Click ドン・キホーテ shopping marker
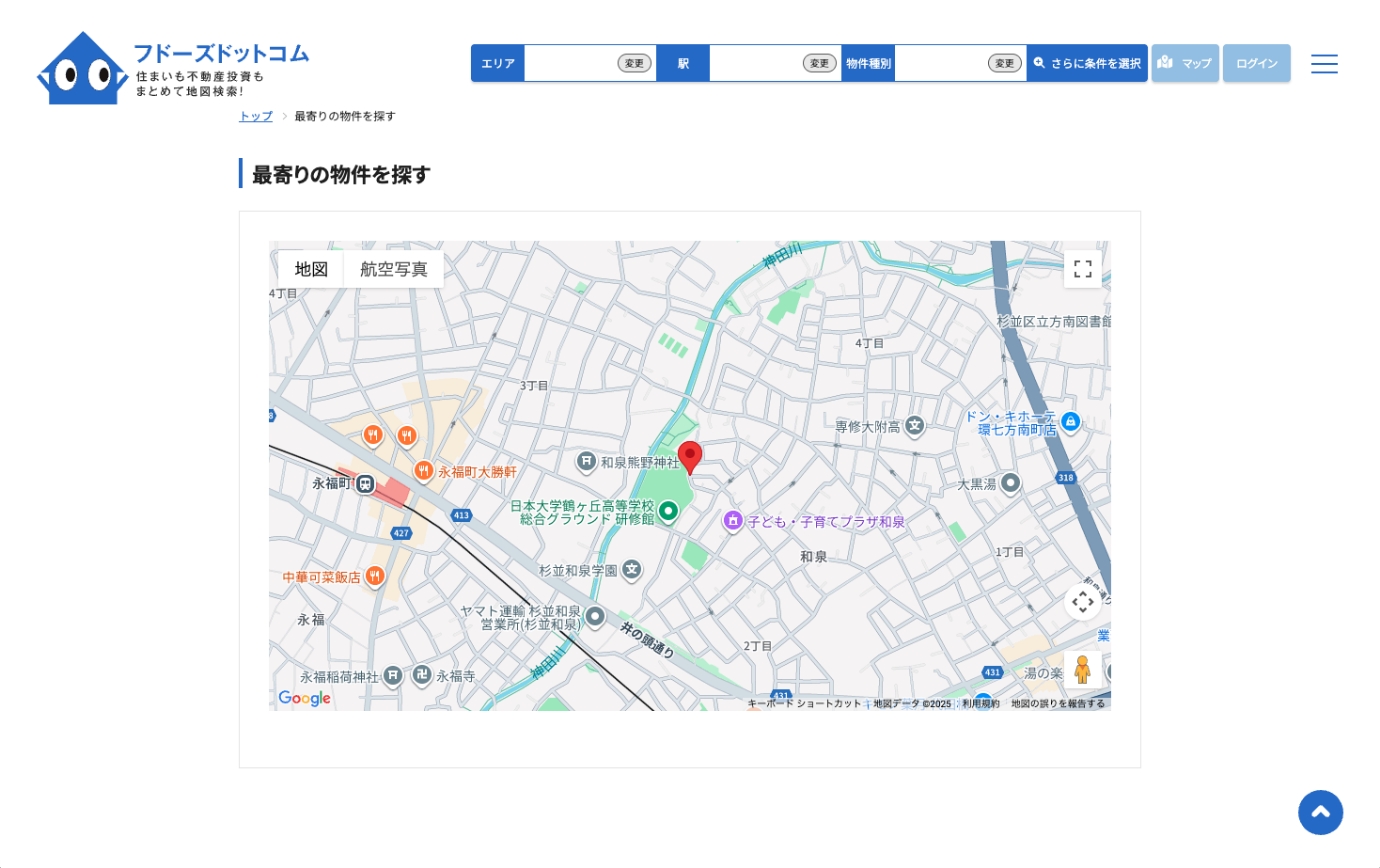The width and height of the screenshot is (1380, 868). (x=1070, y=421)
